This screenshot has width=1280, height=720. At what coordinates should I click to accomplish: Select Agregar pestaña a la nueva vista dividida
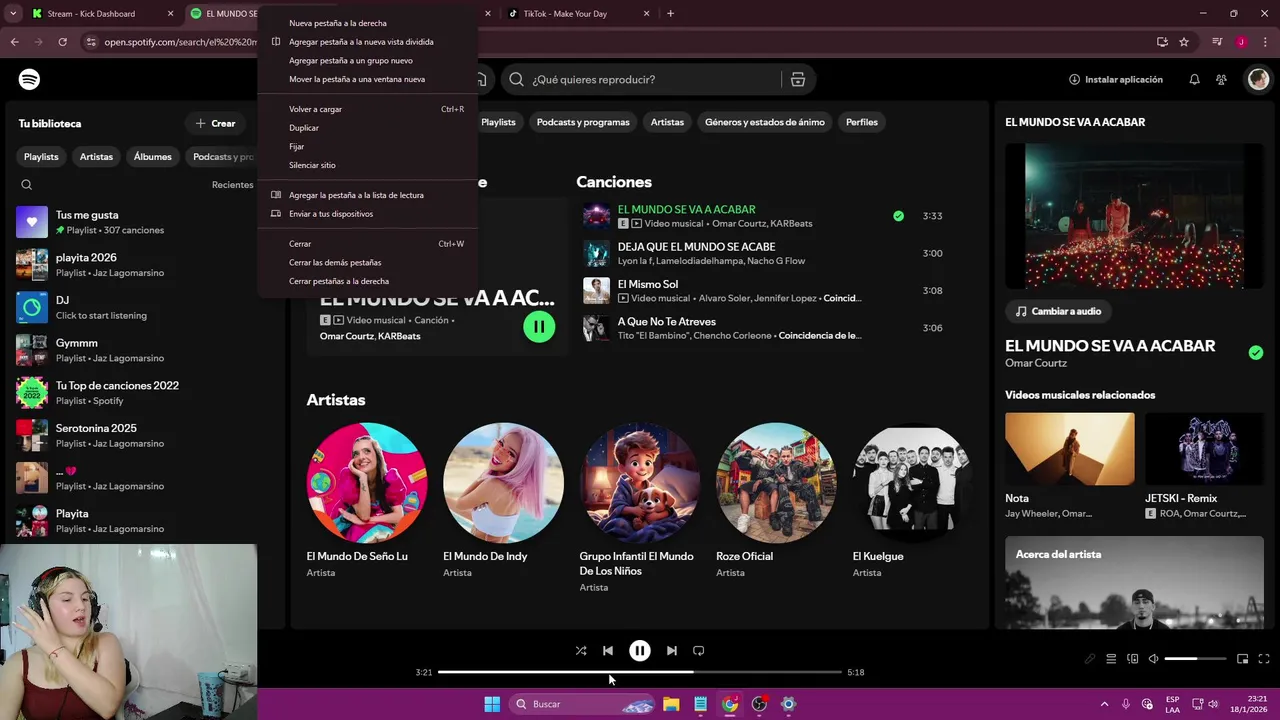(x=367, y=42)
